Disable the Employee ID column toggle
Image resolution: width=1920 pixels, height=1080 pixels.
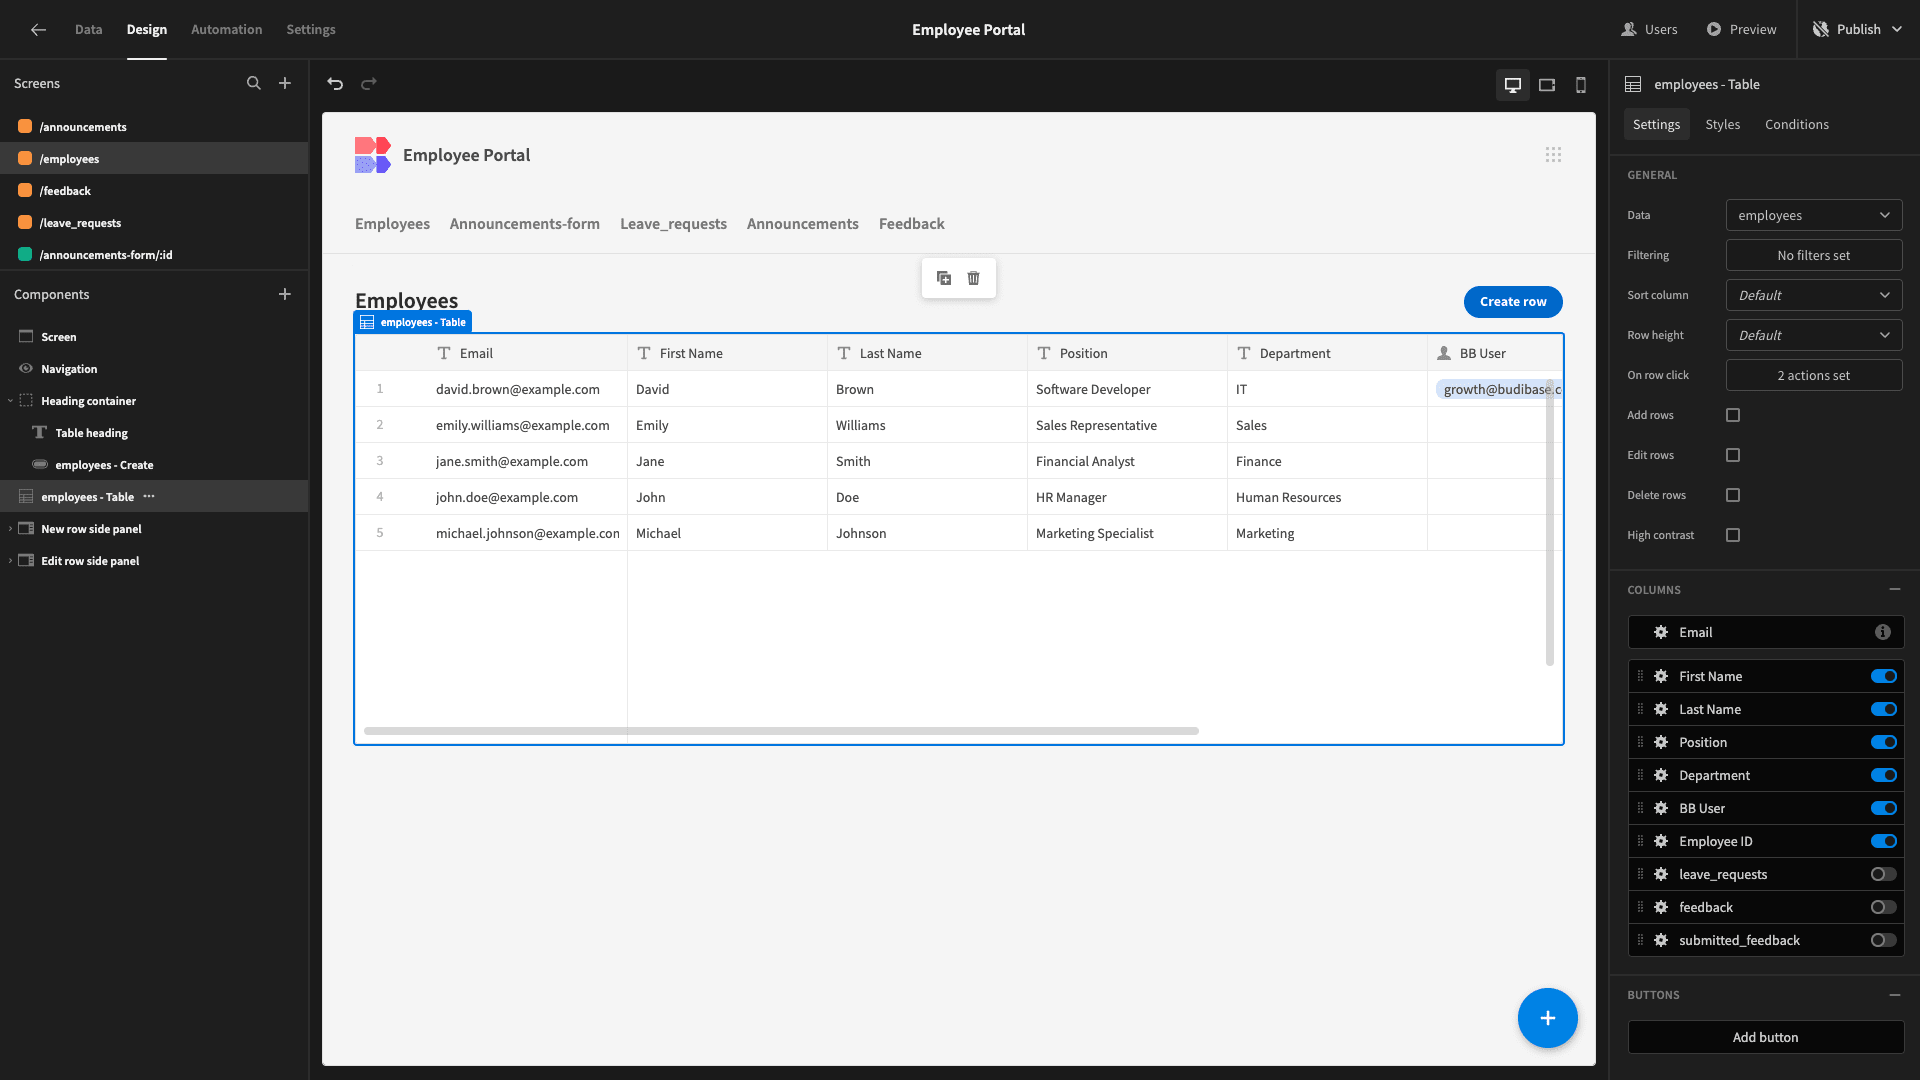1883,841
